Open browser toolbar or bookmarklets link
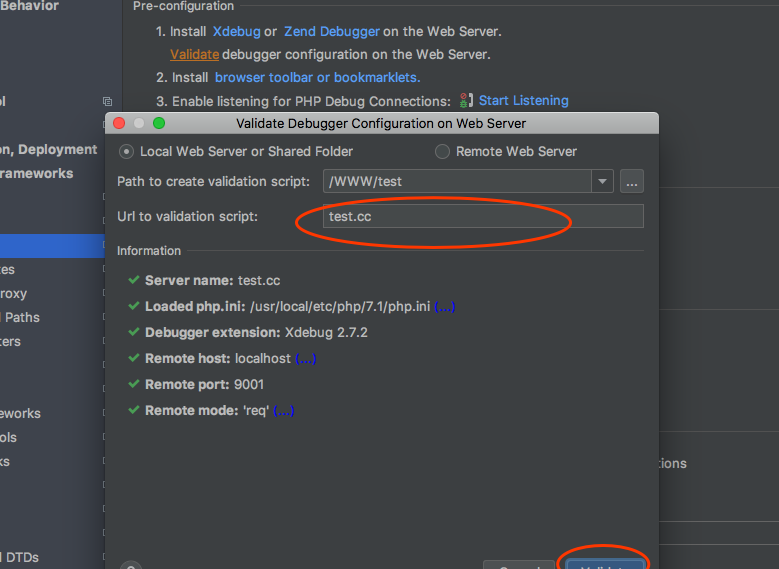Screen dimensions: 779x569 (317, 78)
